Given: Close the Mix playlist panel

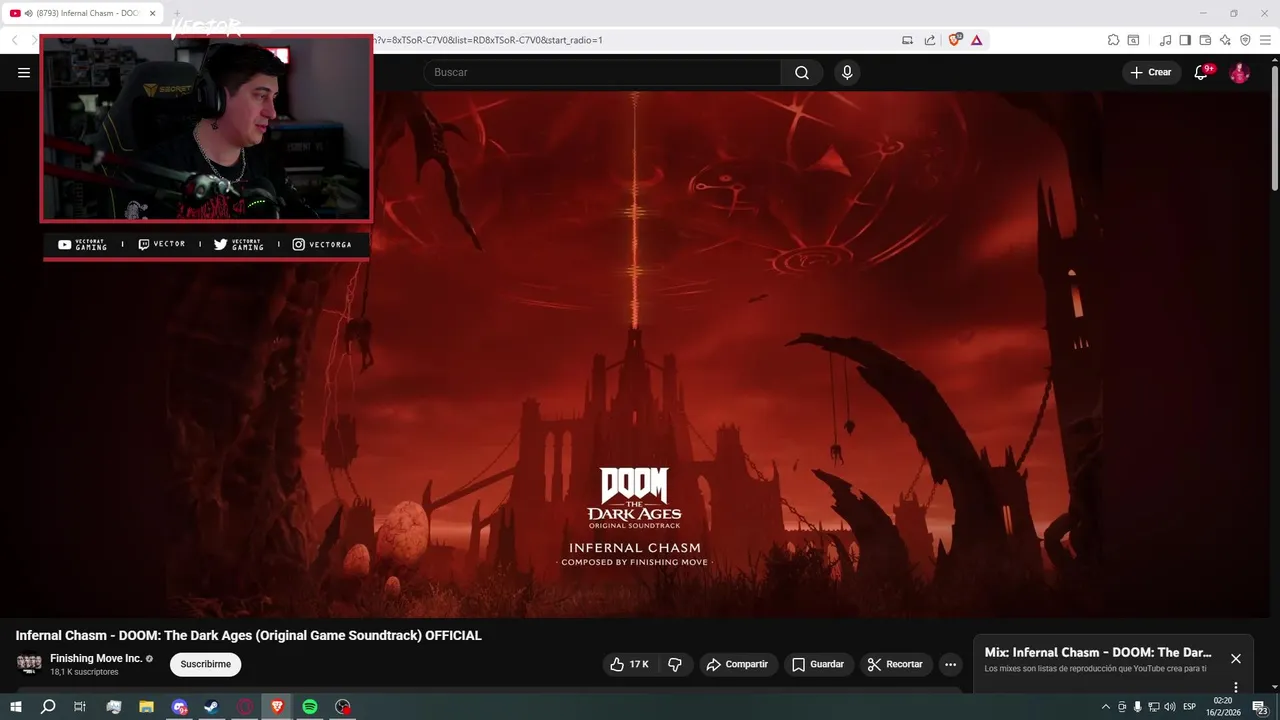Looking at the screenshot, I should click(x=1236, y=658).
